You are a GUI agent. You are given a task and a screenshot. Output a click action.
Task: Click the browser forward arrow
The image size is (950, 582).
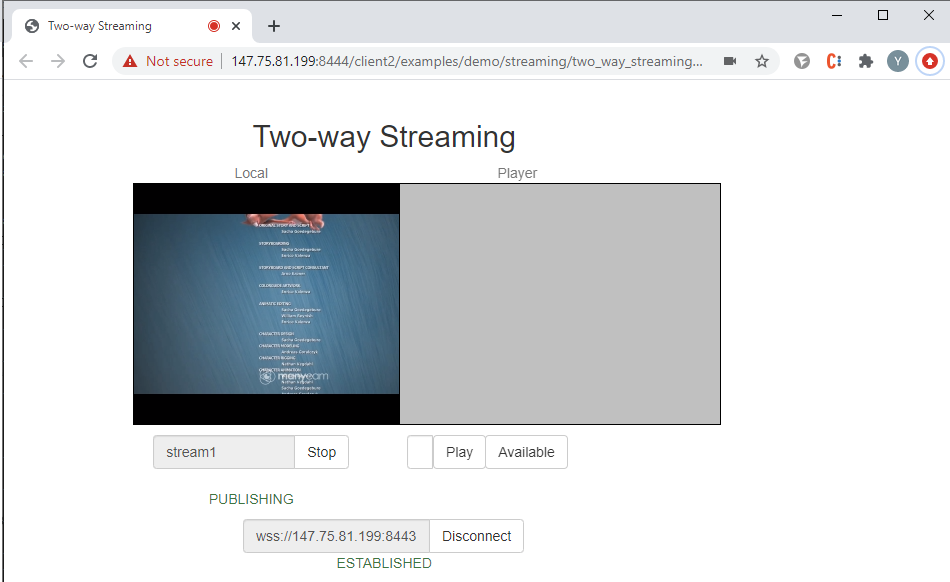point(58,61)
